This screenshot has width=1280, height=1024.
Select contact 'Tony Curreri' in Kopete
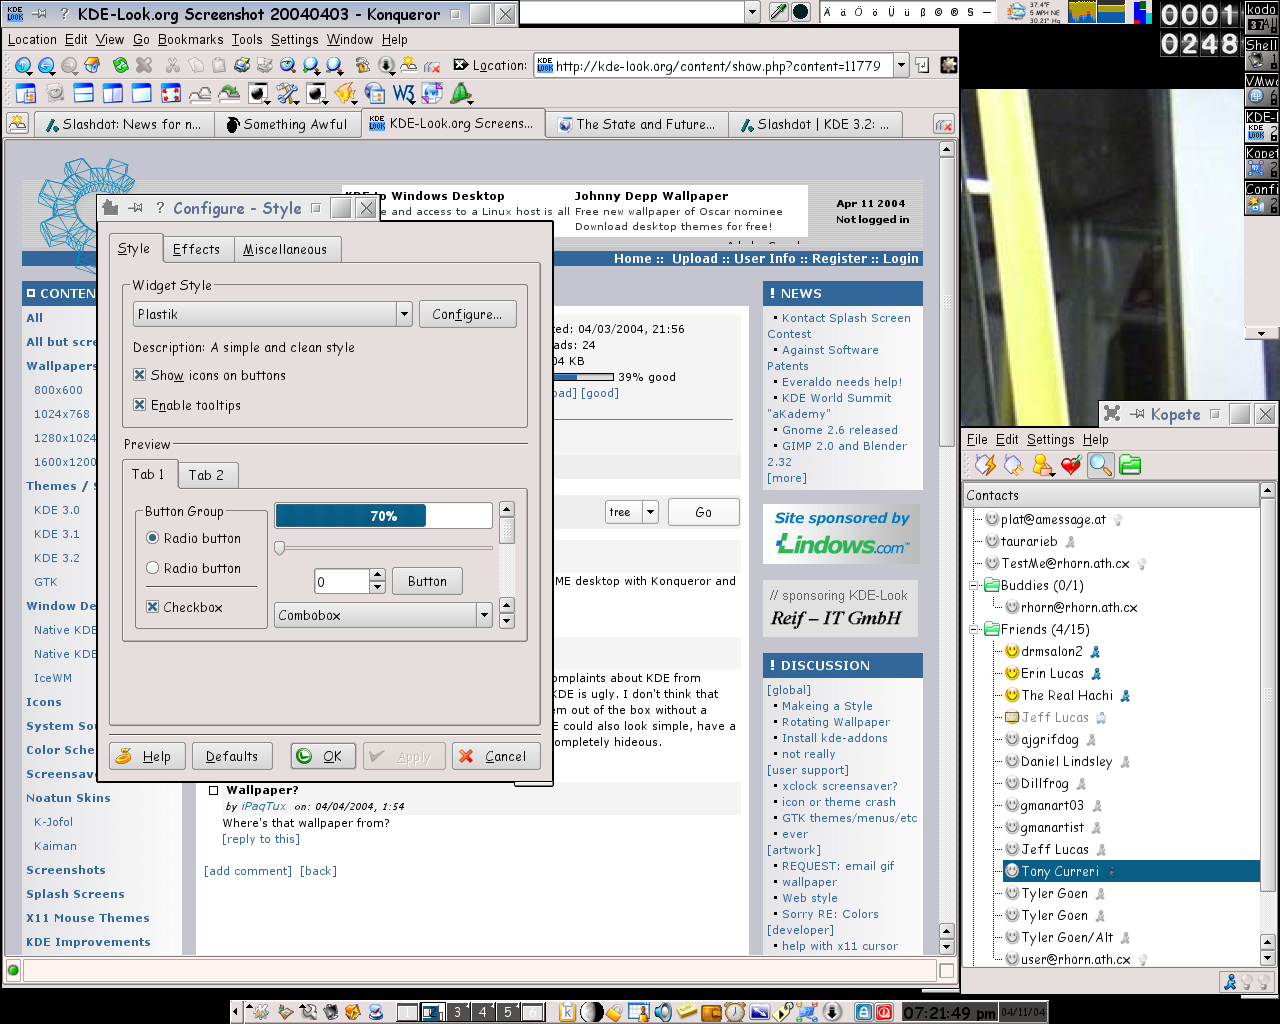pos(1131,871)
